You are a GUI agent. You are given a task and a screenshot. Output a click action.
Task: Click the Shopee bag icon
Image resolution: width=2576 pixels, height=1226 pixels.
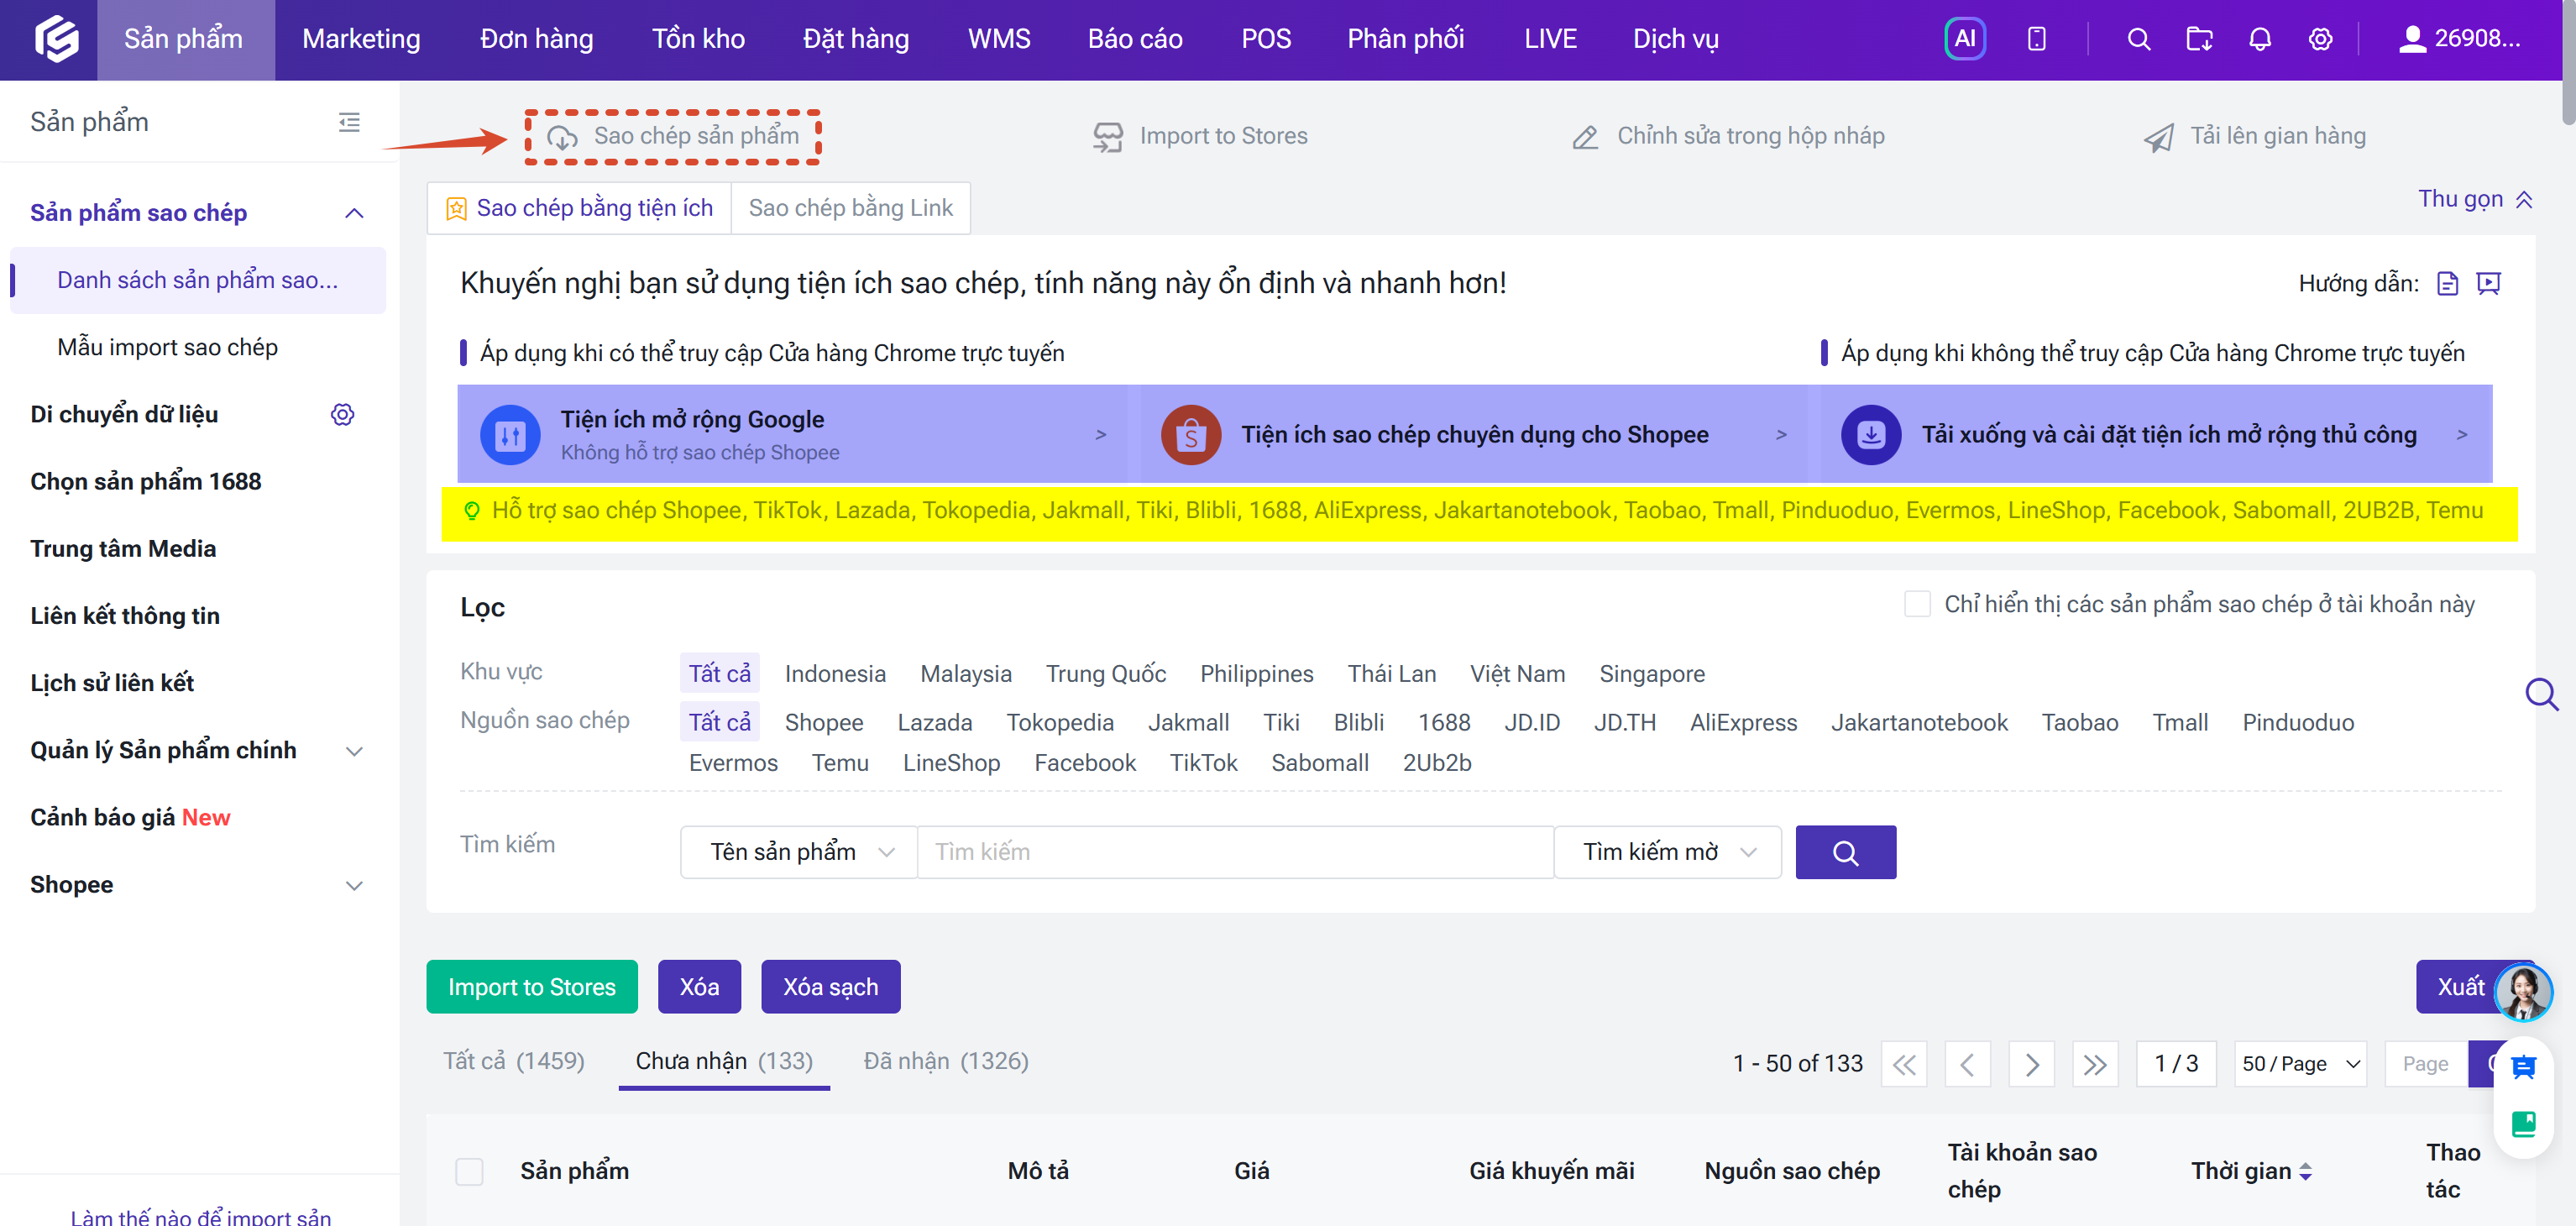click(x=1190, y=435)
